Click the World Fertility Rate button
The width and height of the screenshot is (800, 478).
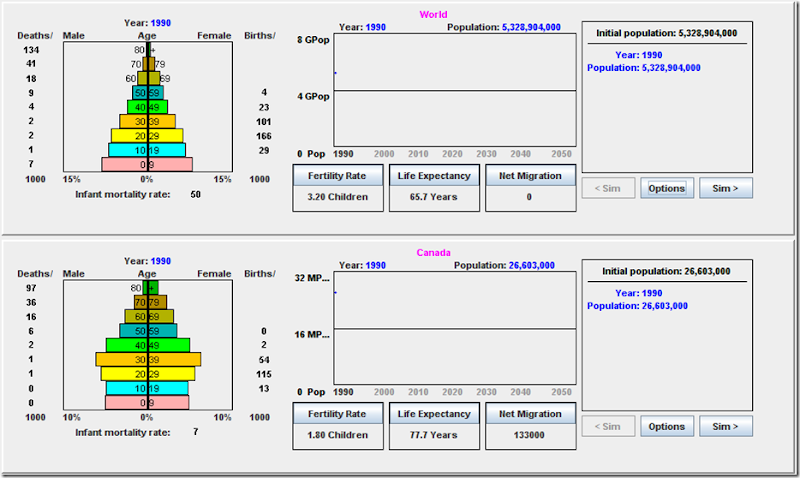point(338,175)
